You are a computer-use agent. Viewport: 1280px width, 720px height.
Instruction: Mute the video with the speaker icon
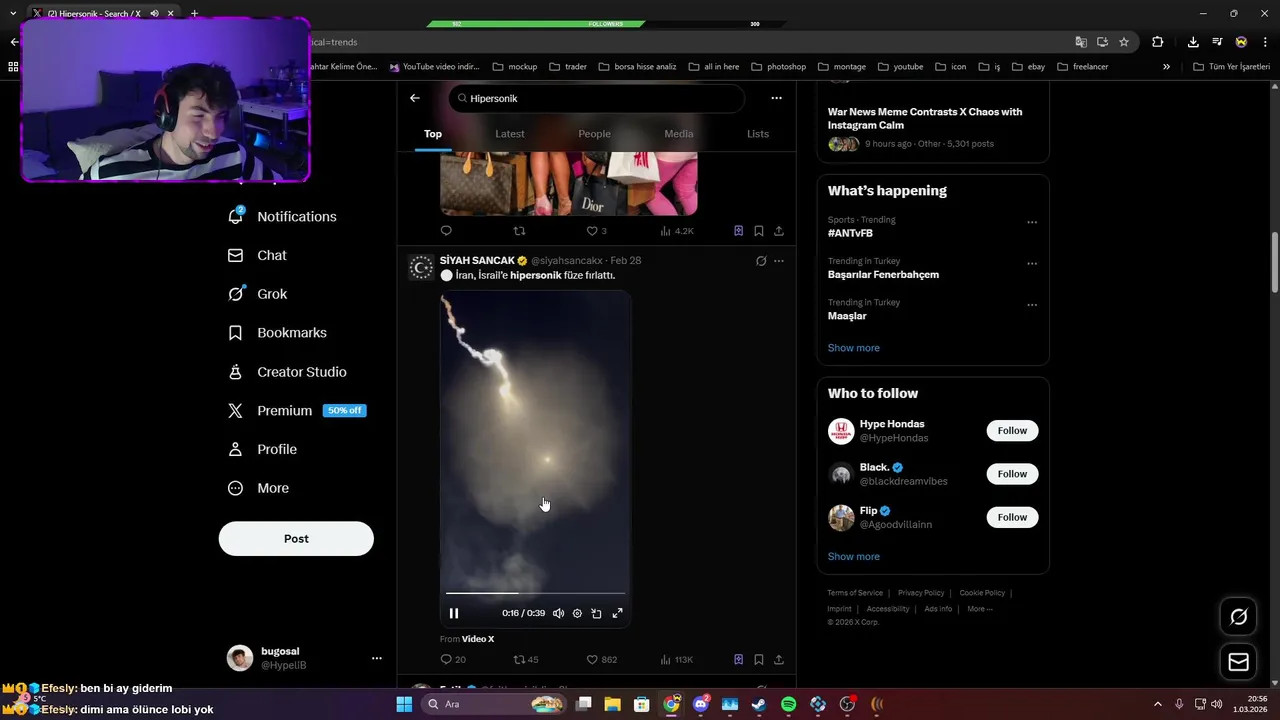click(558, 613)
